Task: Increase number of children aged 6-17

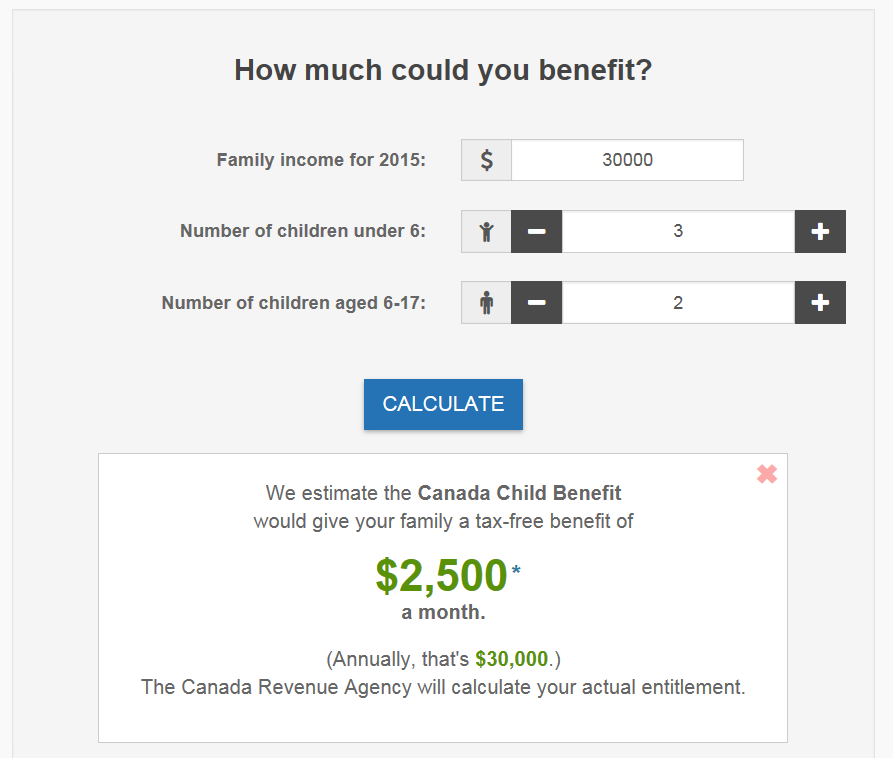Action: [820, 303]
